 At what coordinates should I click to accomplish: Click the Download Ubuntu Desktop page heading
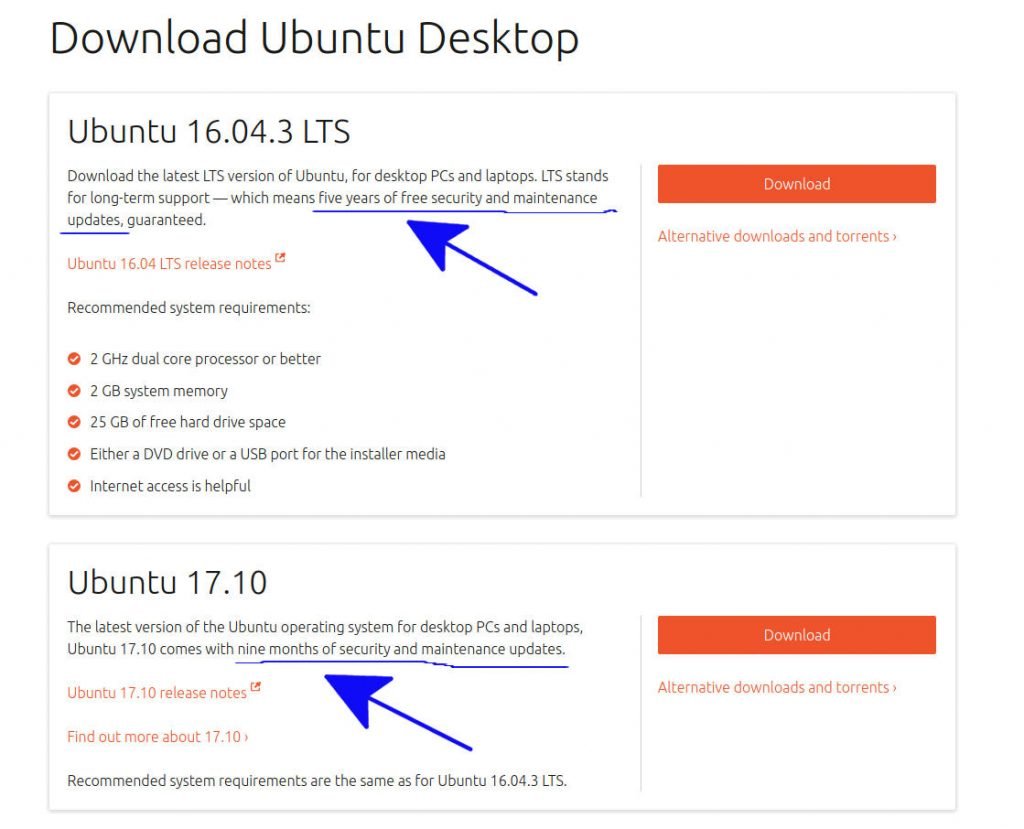314,39
